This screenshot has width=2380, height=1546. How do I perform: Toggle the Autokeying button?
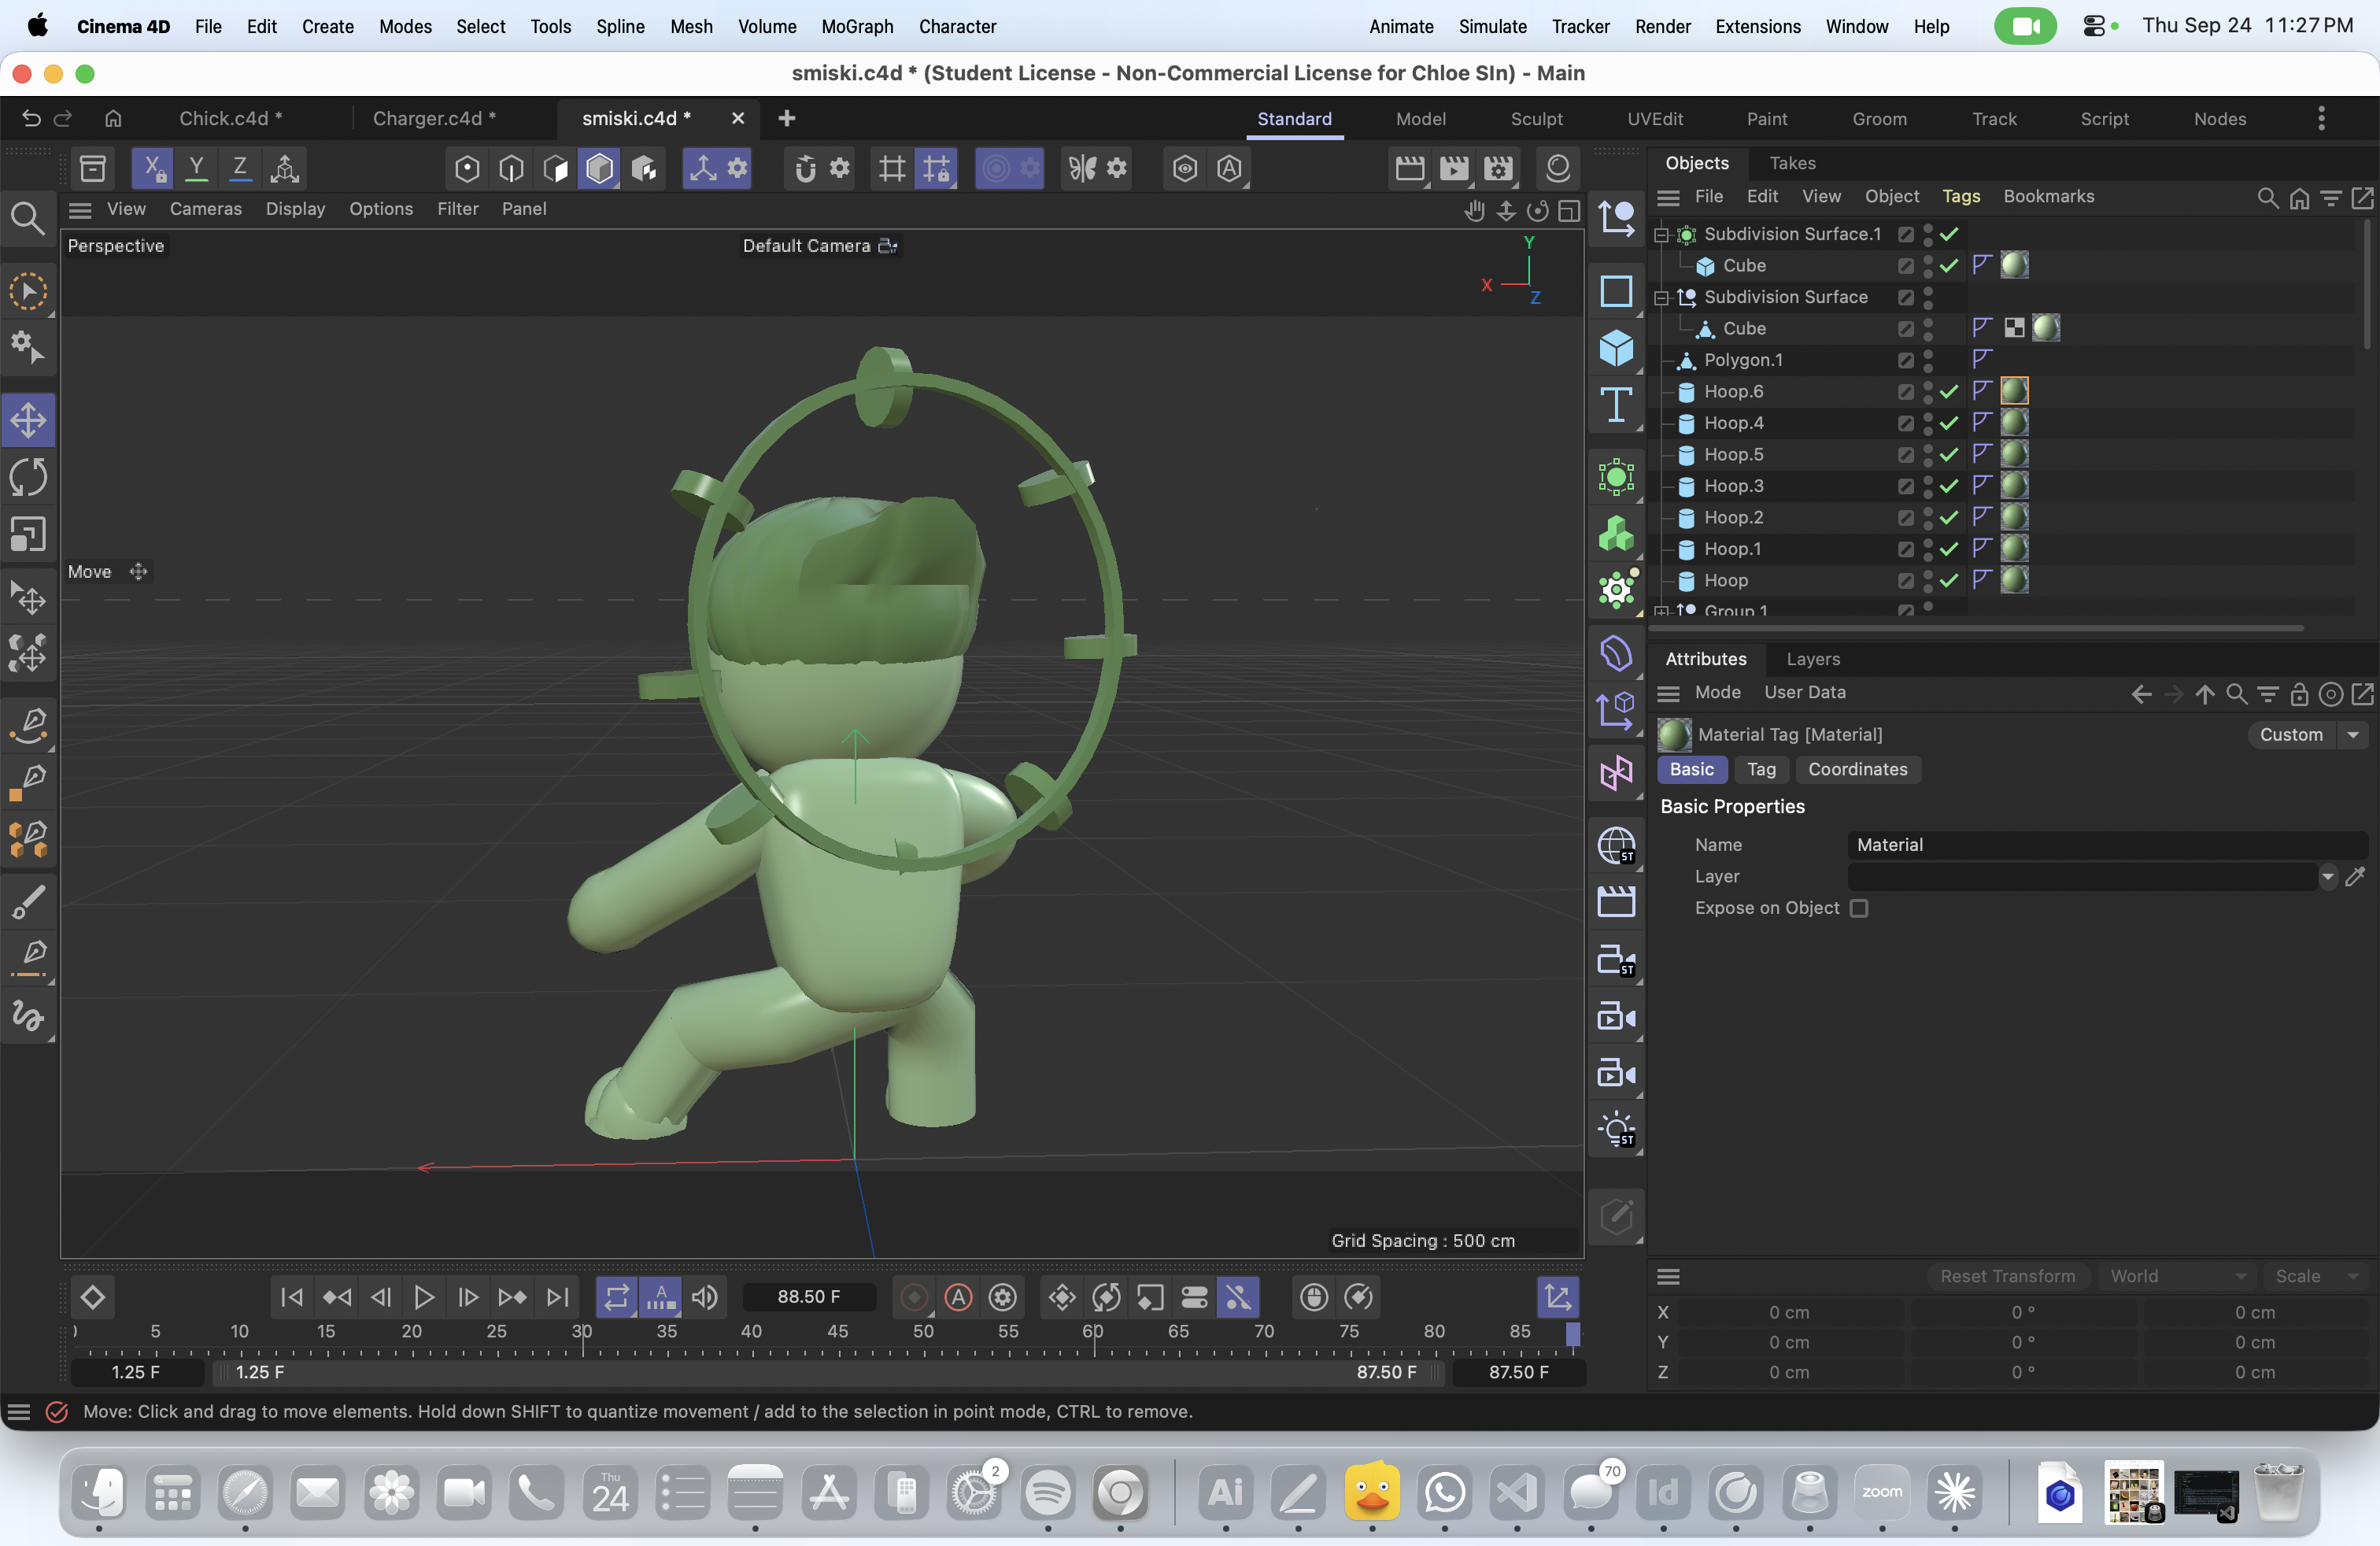958,1297
